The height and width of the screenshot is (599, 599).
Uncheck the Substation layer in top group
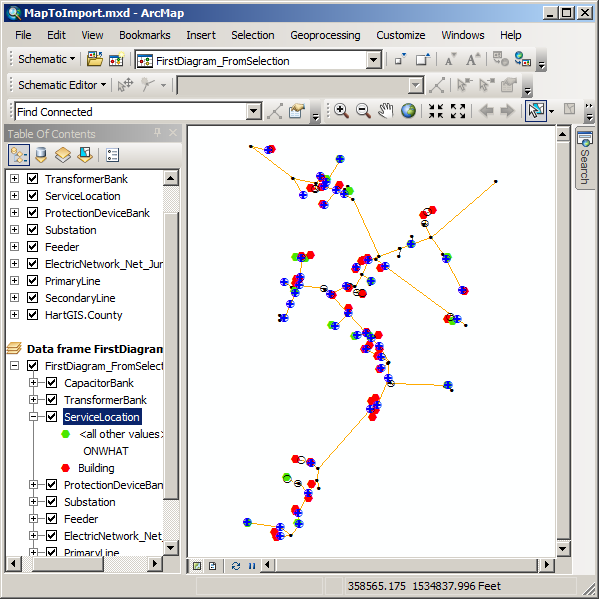tap(32, 230)
